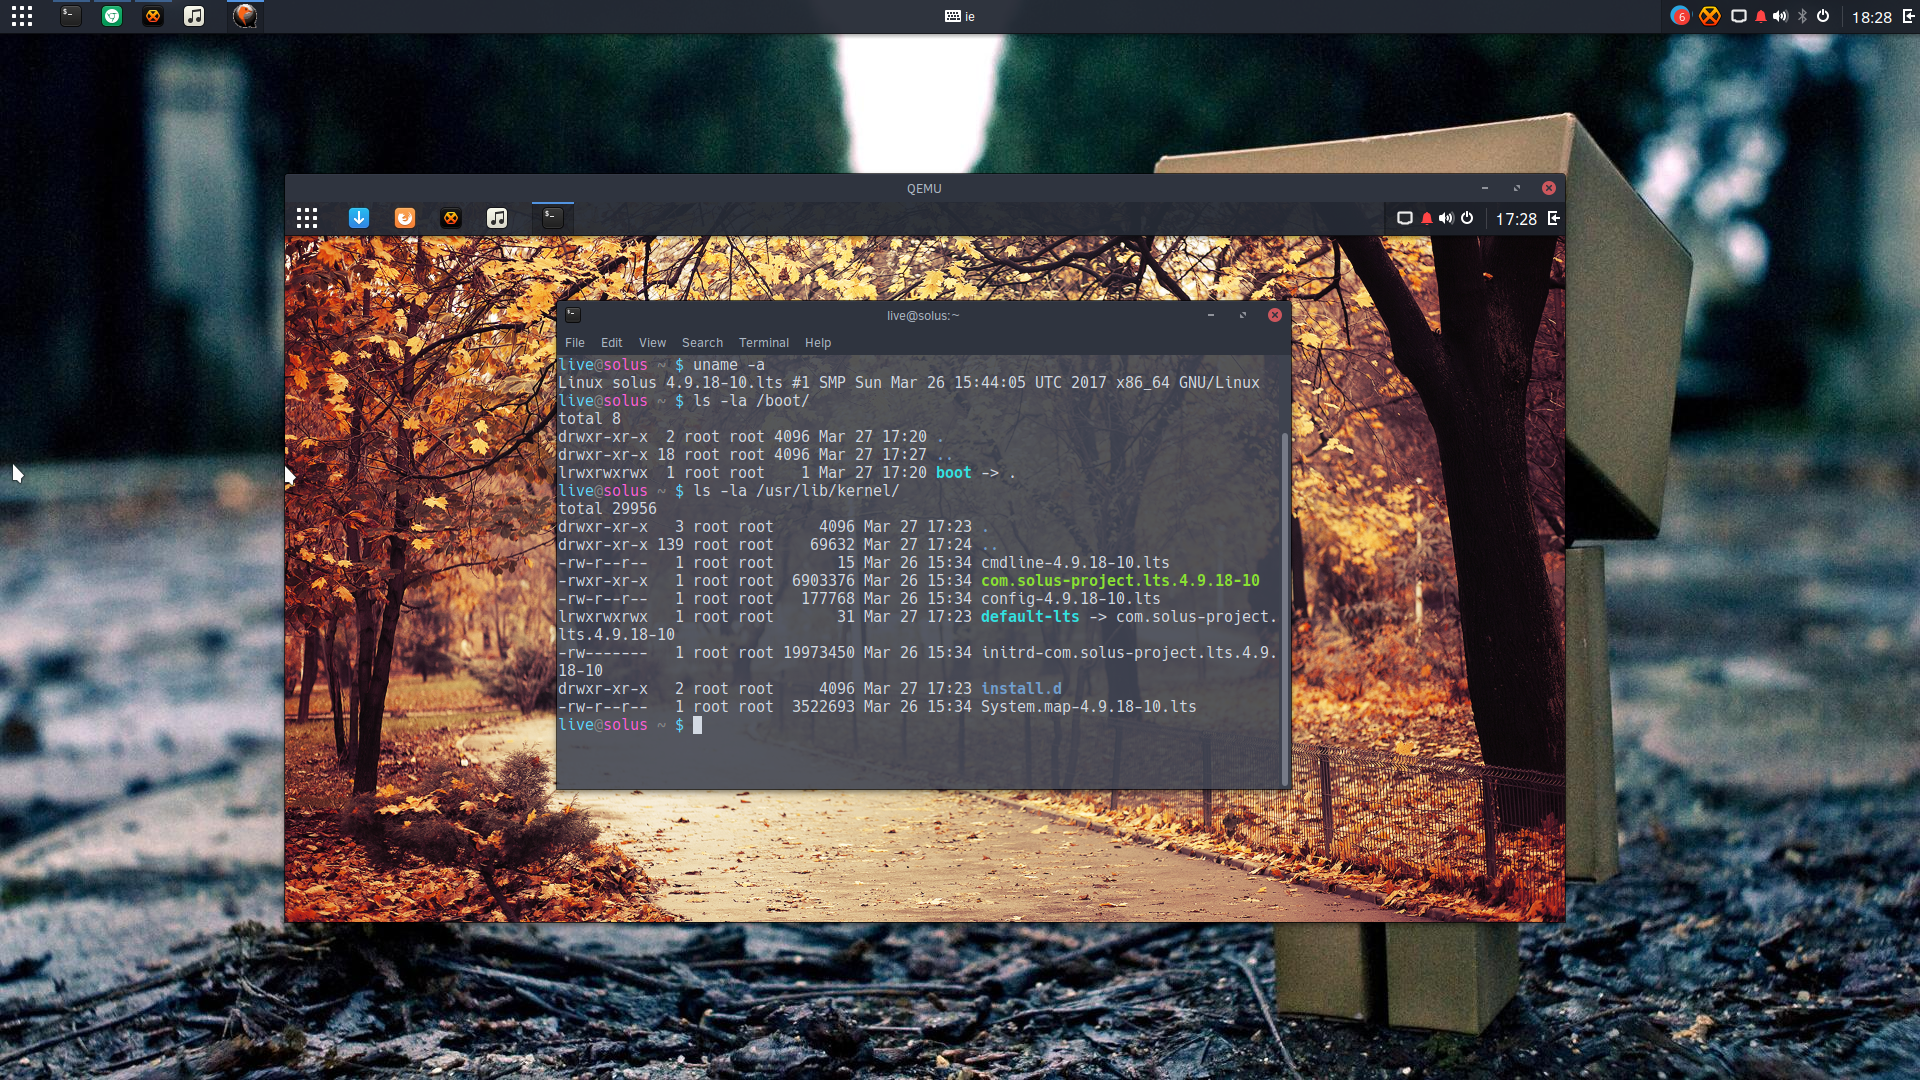1920x1080 pixels.
Task: Open the guest Solus application menu grid
Action: [x=307, y=218]
